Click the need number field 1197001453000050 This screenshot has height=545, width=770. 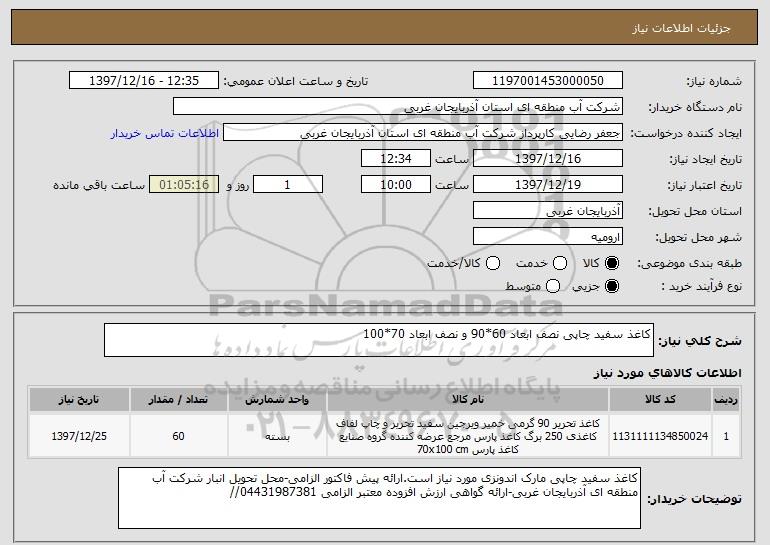pos(548,81)
